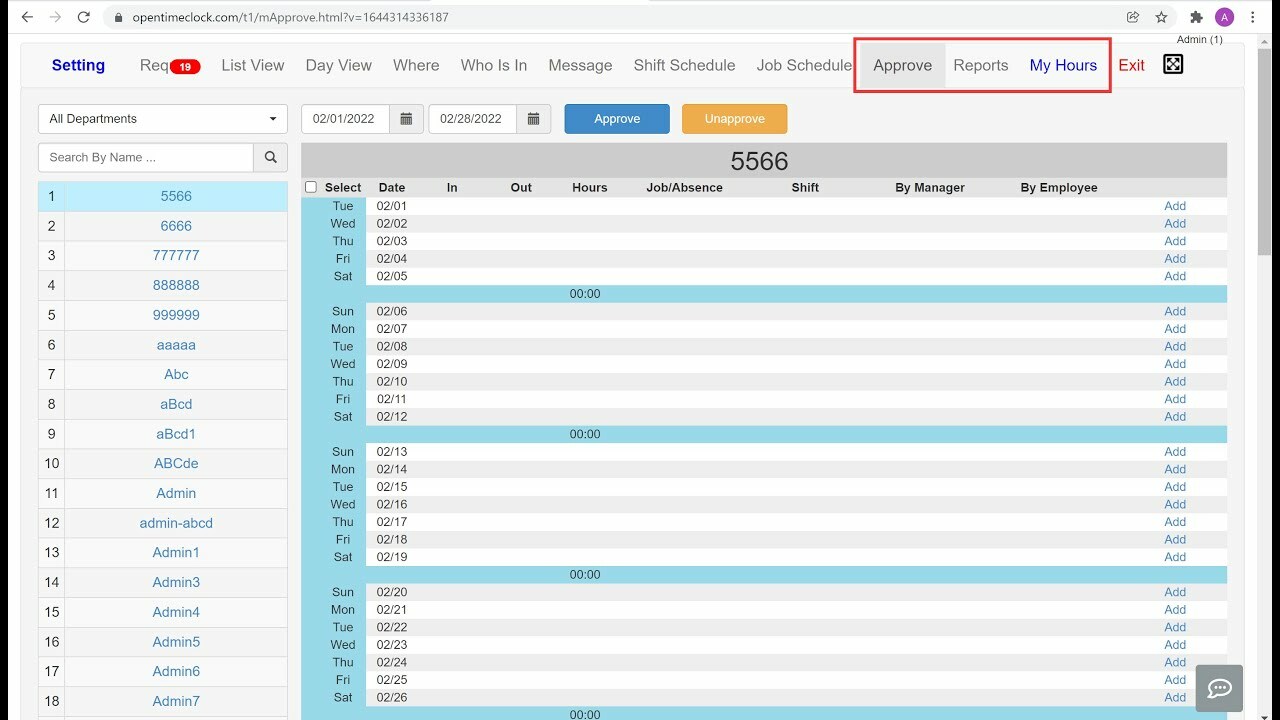Open the All Departments dropdown
Screen dimensions: 1280x720
tap(162, 118)
